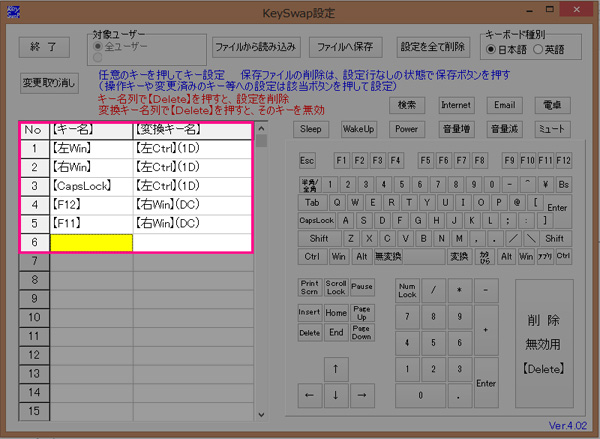Image resolution: width=600 pixels, height=439 pixels.
Task: Click the End key
Action: [336, 333]
